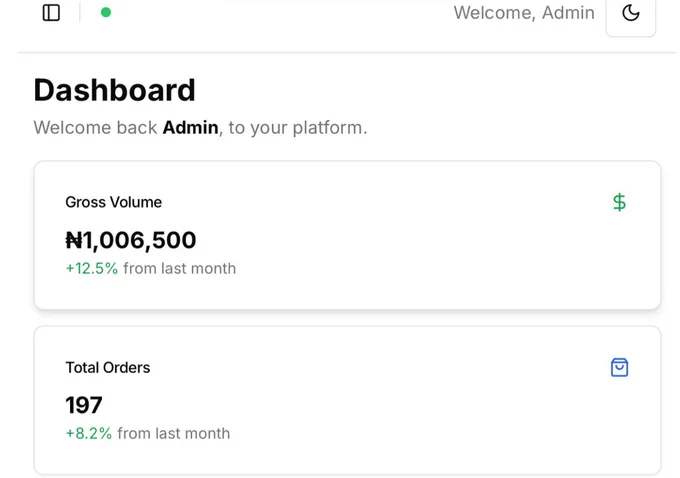Click the Total Orders label
Viewport: 680px width, 478px height.
coord(108,367)
